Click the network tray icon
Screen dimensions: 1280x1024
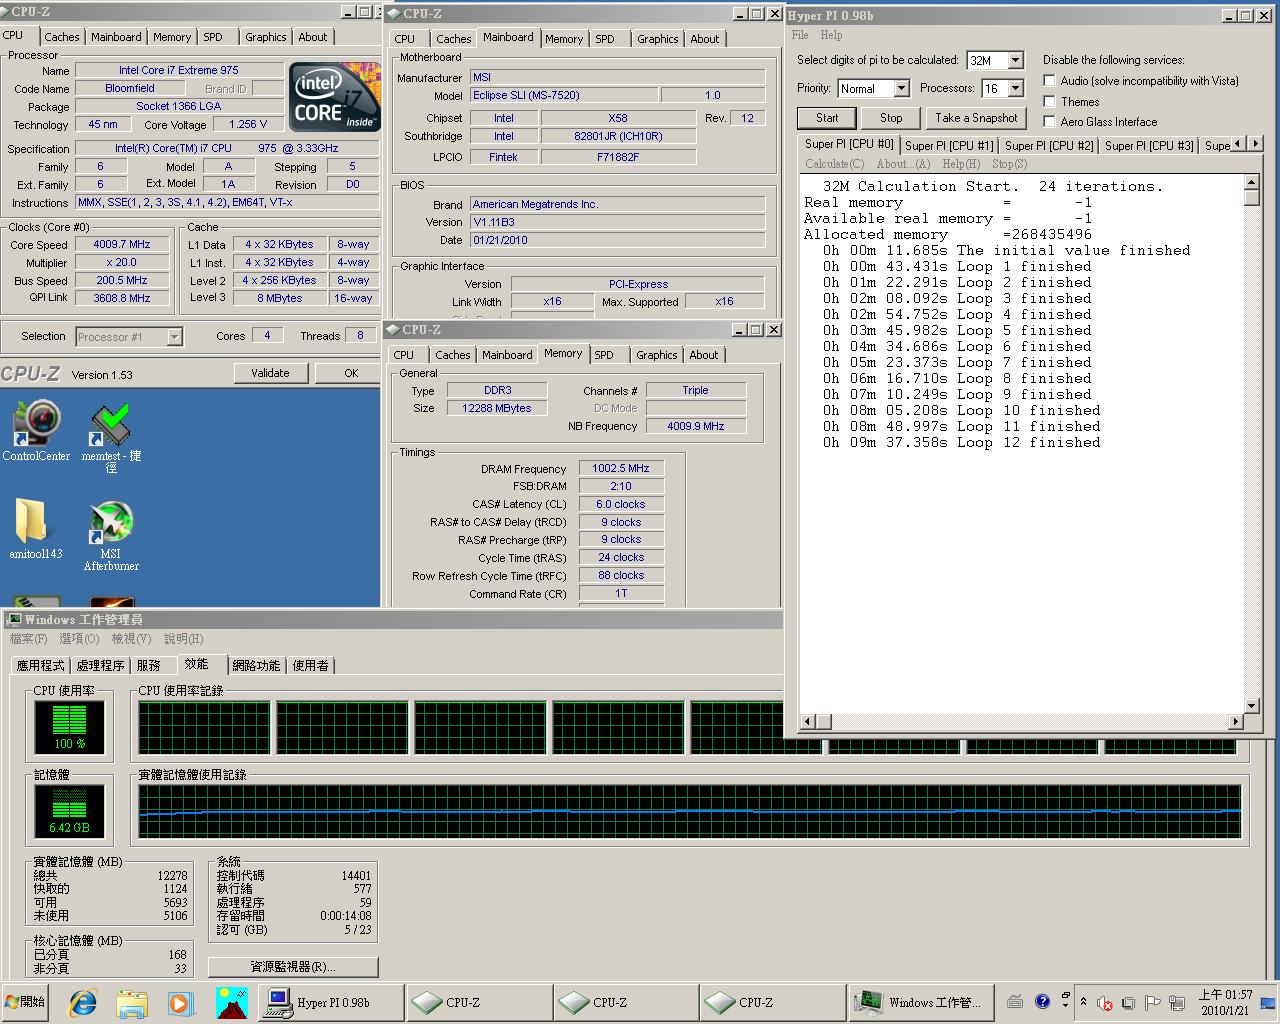click(x=1177, y=1003)
